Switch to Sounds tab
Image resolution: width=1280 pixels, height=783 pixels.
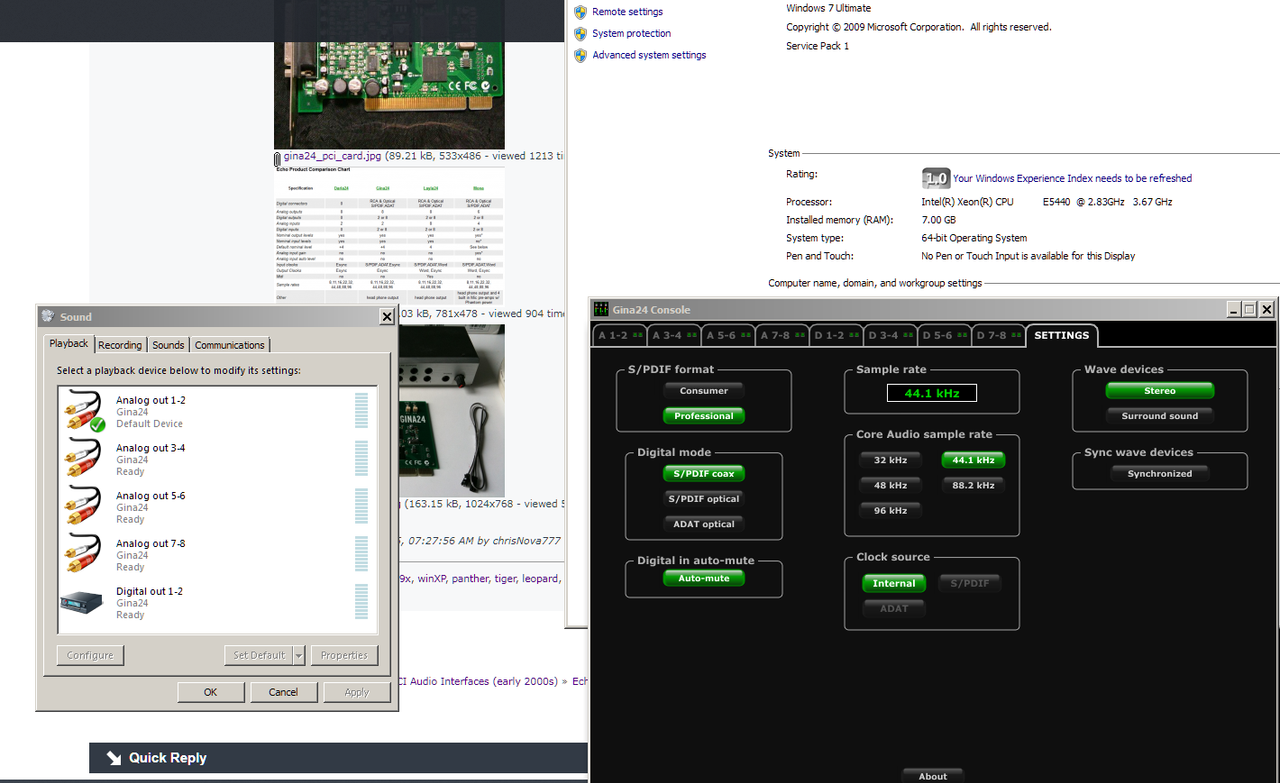click(168, 345)
